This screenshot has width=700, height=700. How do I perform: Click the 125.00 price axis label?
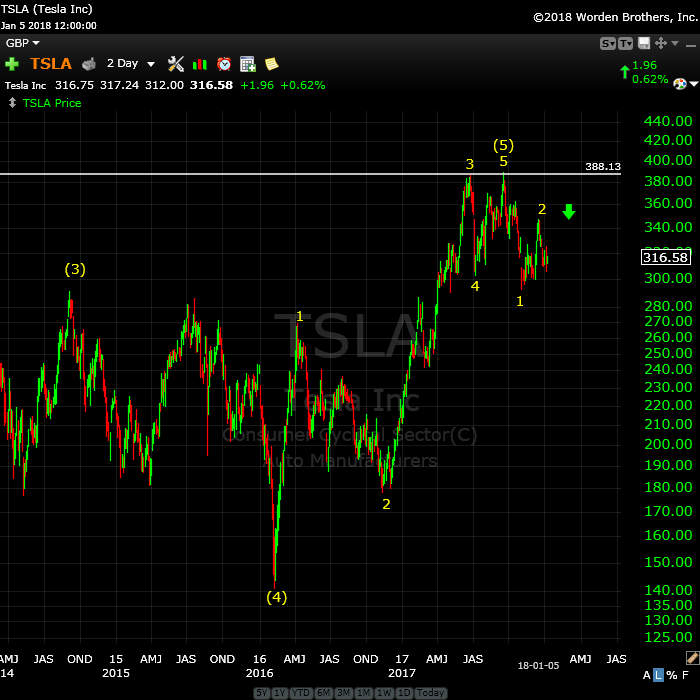668,637
